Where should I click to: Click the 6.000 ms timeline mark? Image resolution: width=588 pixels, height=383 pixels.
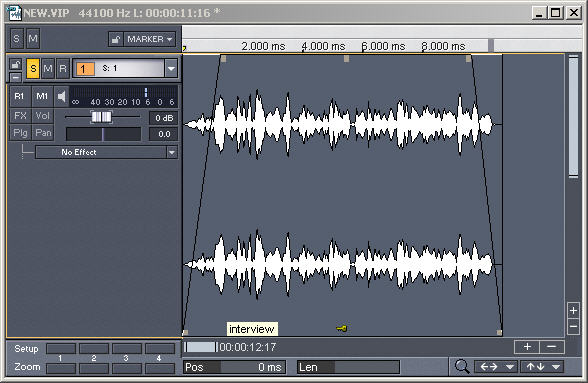(x=383, y=47)
